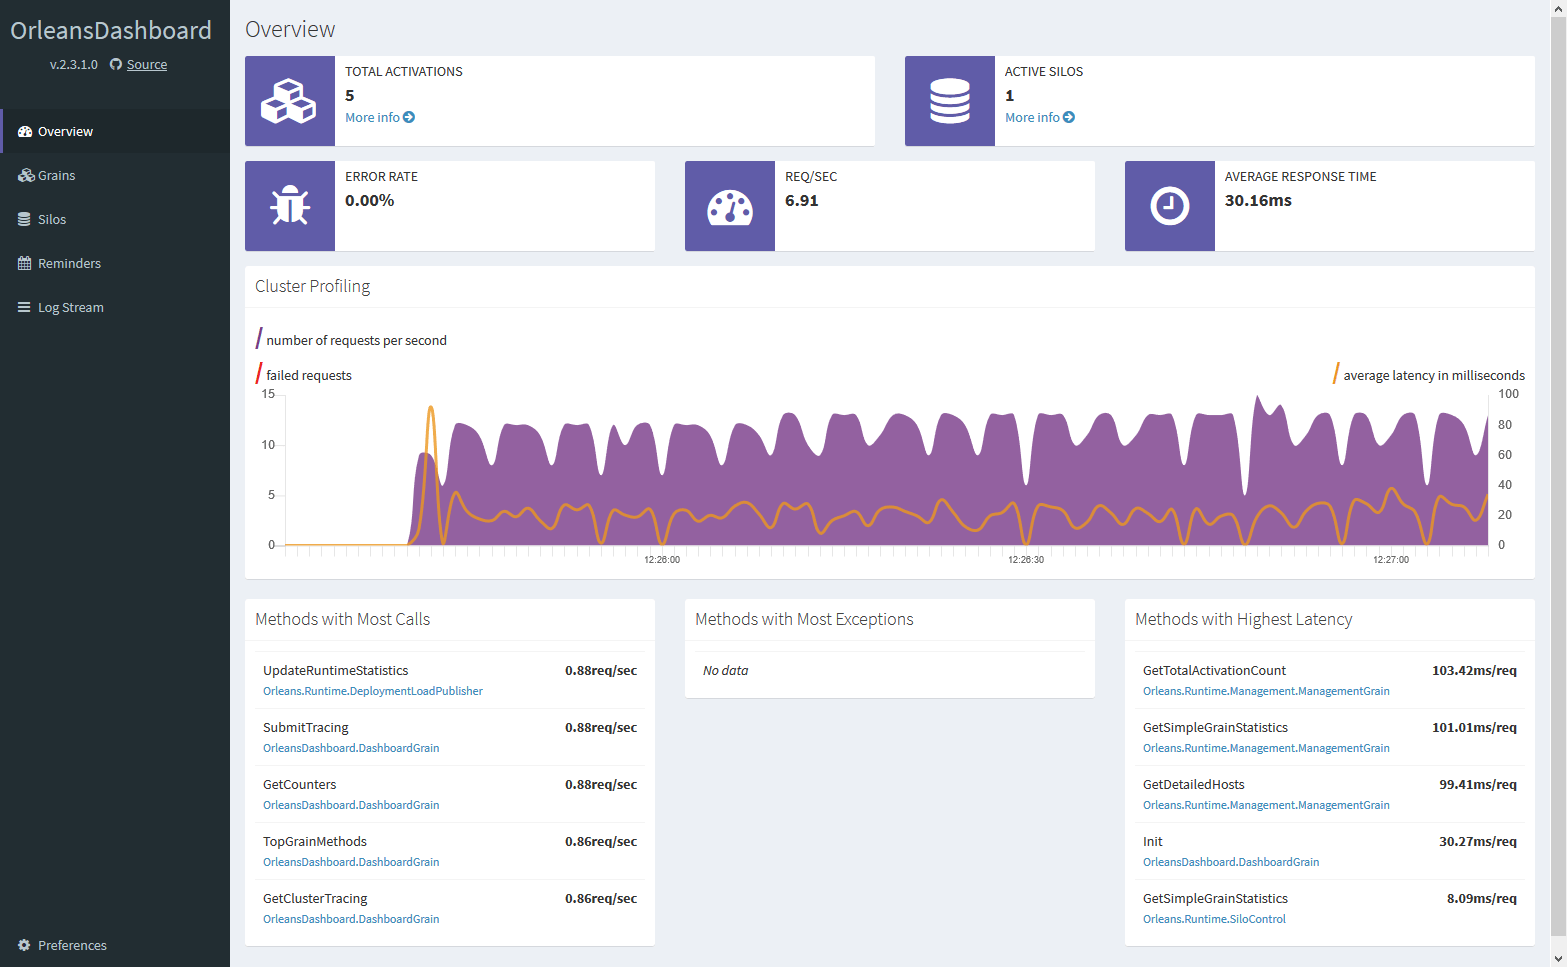This screenshot has height=967, width=1567.
Task: Click the Average Response Time clock icon
Action: coord(1169,206)
